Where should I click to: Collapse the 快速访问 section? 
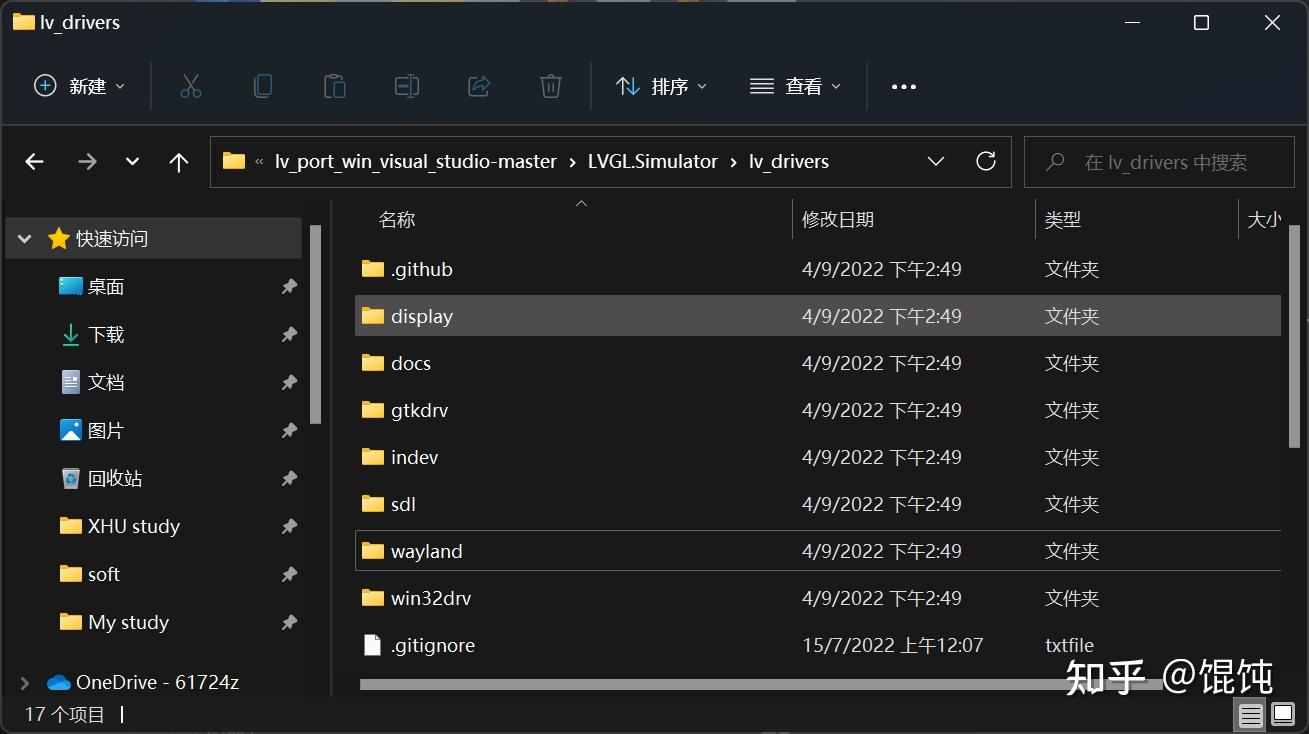[23, 238]
